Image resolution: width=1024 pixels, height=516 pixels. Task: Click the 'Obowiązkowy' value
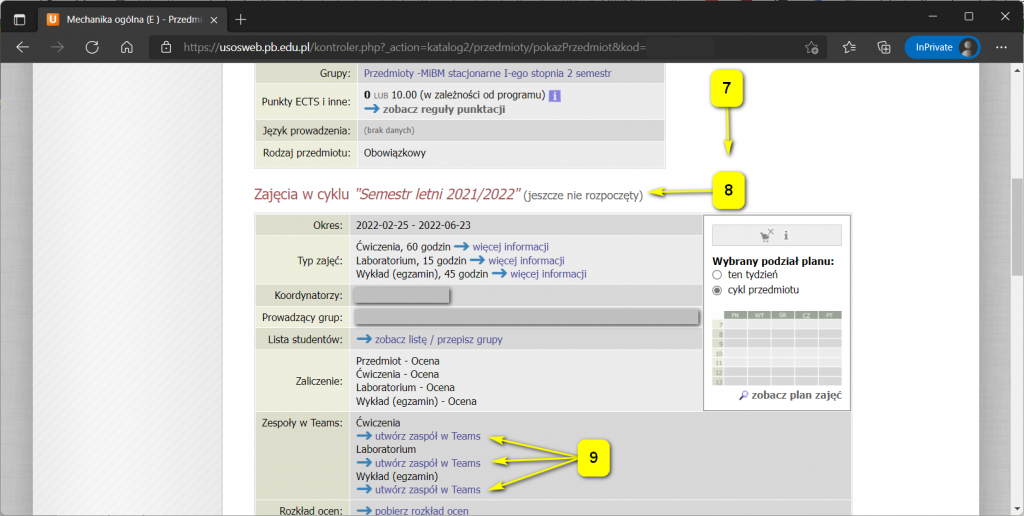tap(394, 153)
